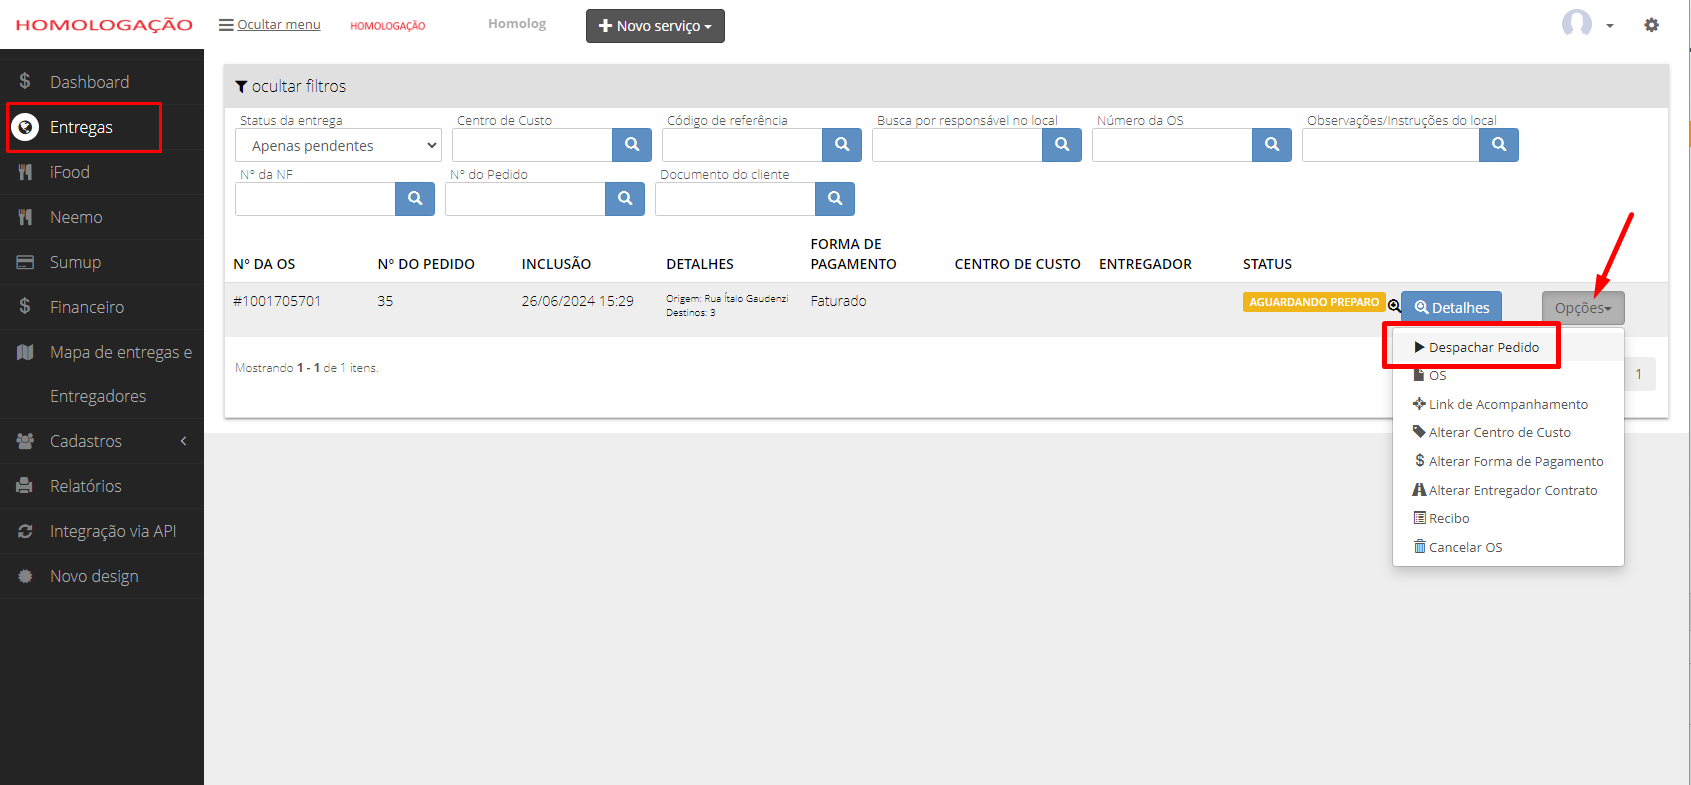
Task: Click the Ocultar menu link
Action: [270, 24]
